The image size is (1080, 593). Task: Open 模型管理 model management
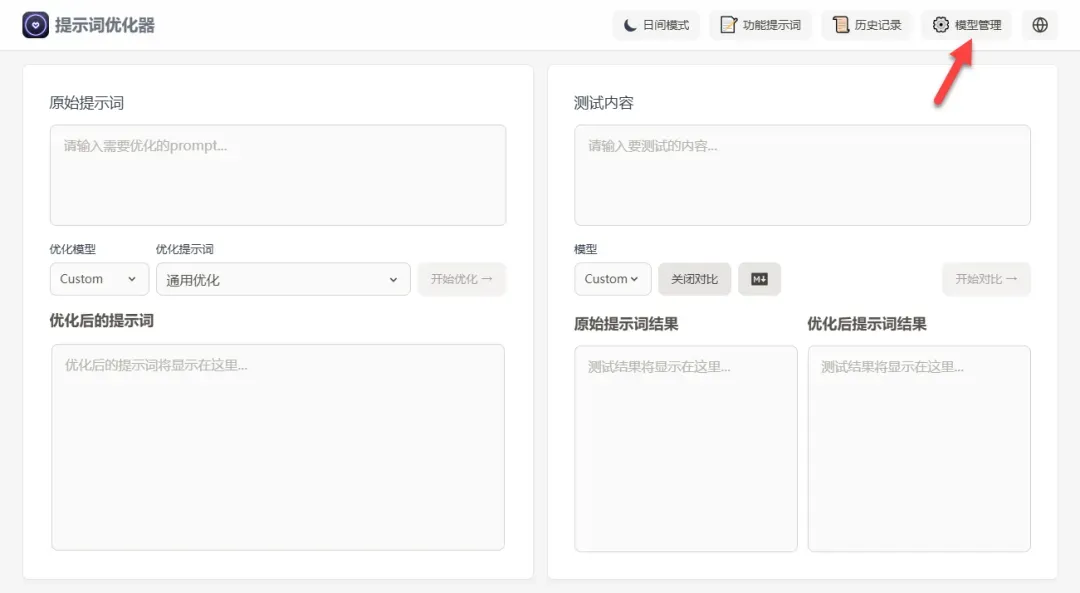coord(966,25)
